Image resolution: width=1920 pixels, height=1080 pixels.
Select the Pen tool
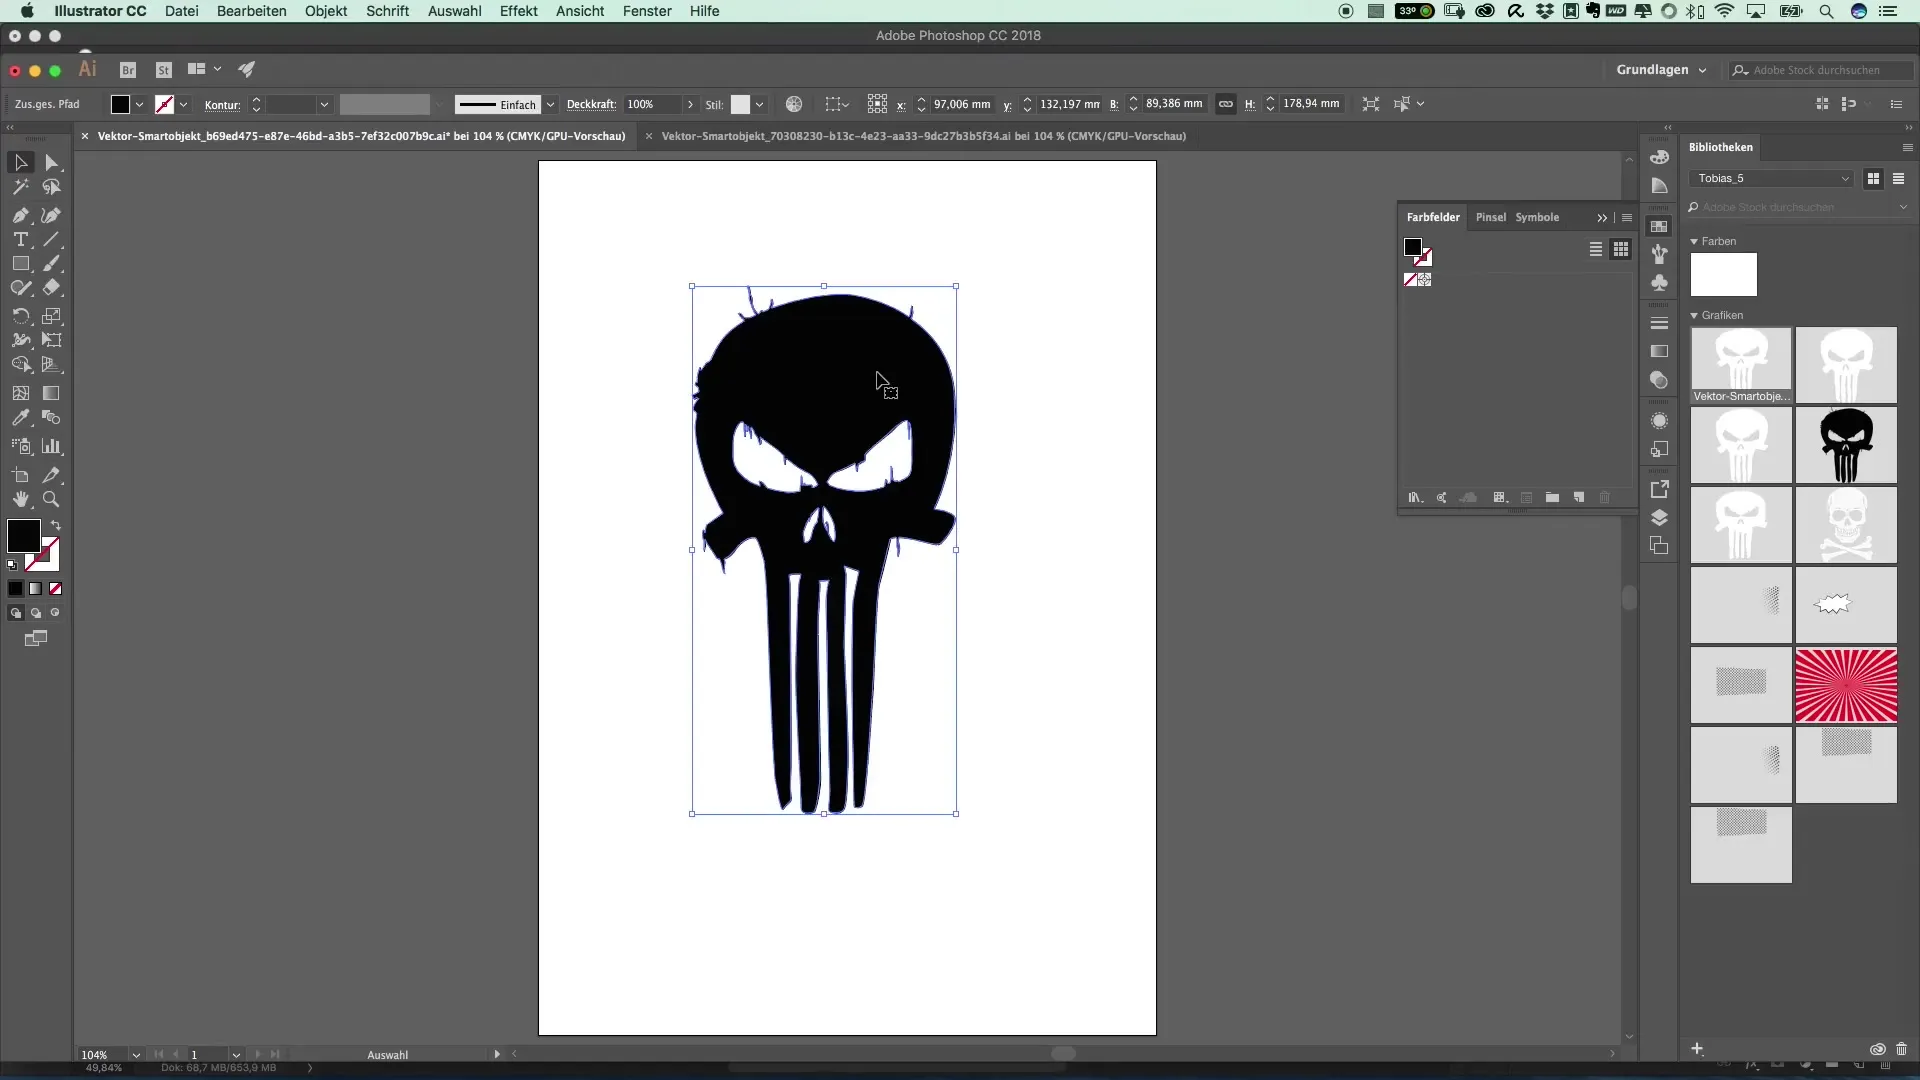pyautogui.click(x=21, y=215)
